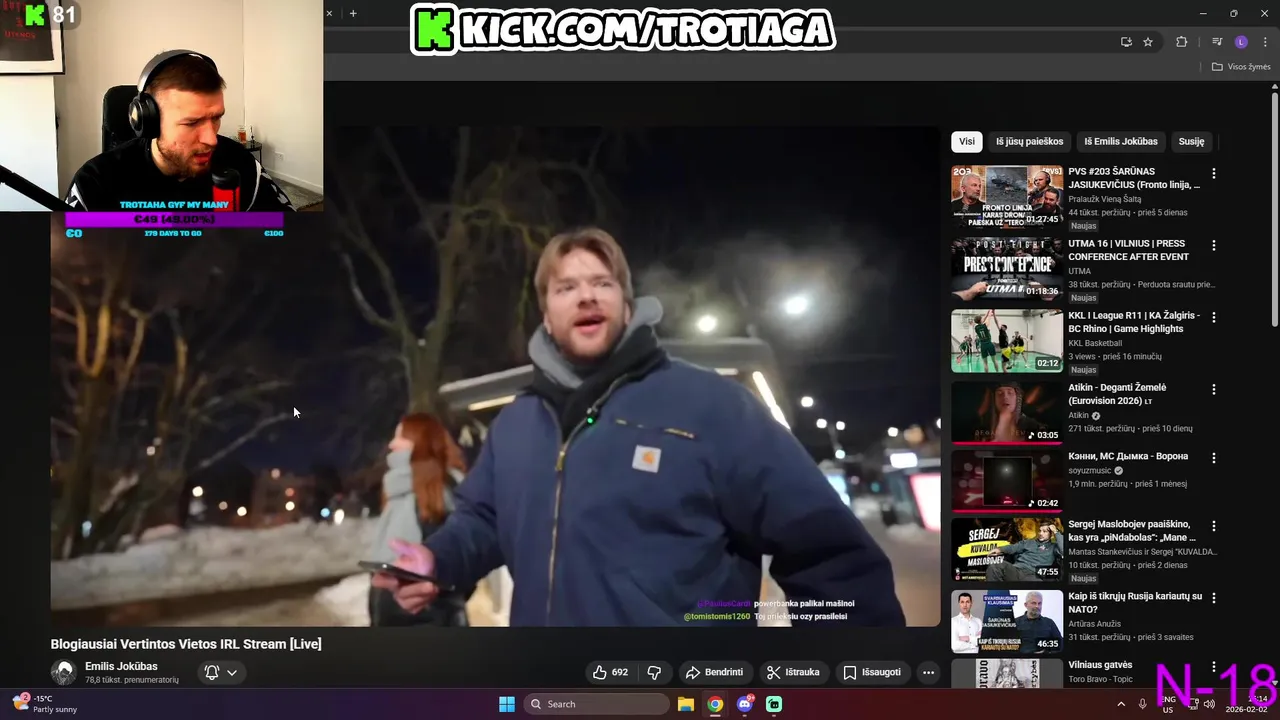Screen dimensions: 1280x720
Task: Open options menu for Kaip iš tikrųjų Rusija
Action: click(x=1214, y=597)
